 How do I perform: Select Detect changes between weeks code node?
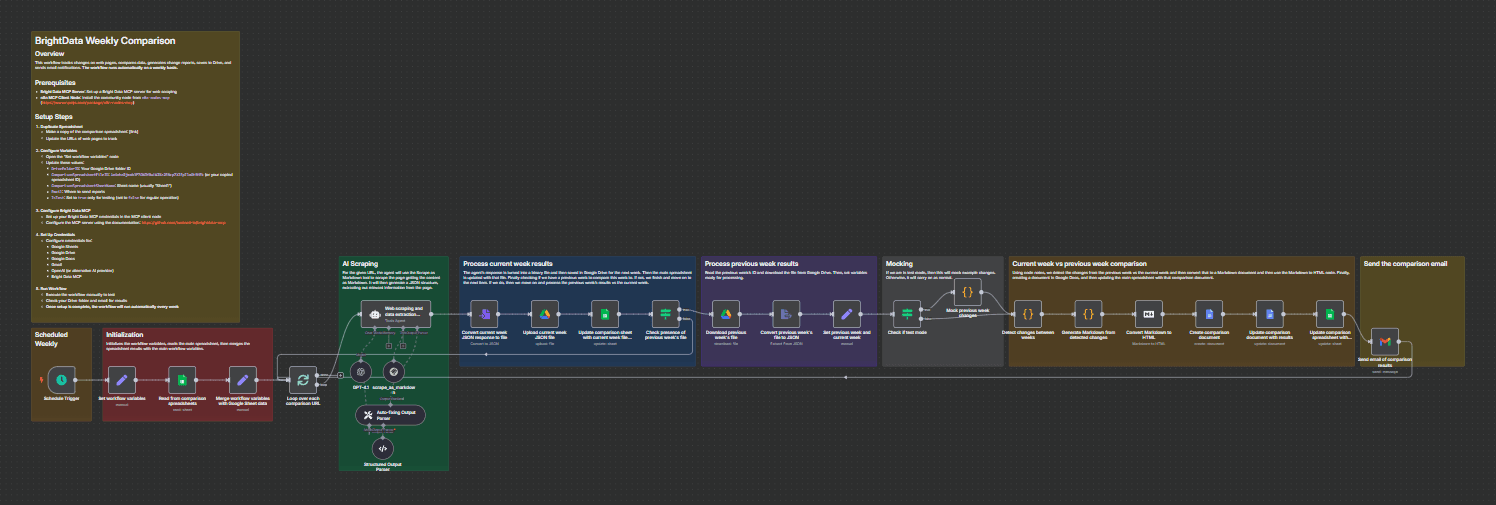tap(1027, 313)
